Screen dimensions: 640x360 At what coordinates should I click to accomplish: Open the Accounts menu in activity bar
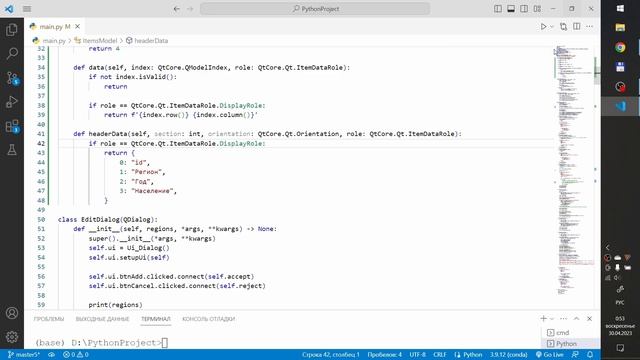[x=12, y=313]
